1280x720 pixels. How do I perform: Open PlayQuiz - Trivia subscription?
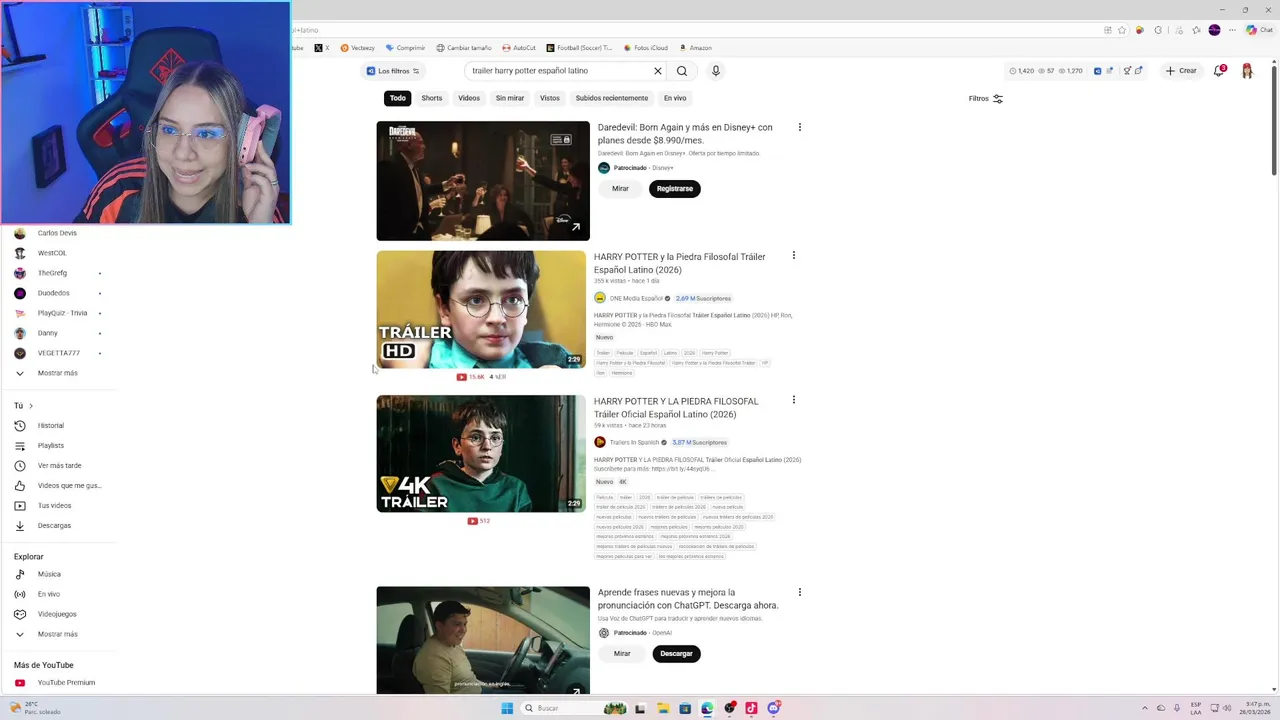pyautogui.click(x=62, y=313)
